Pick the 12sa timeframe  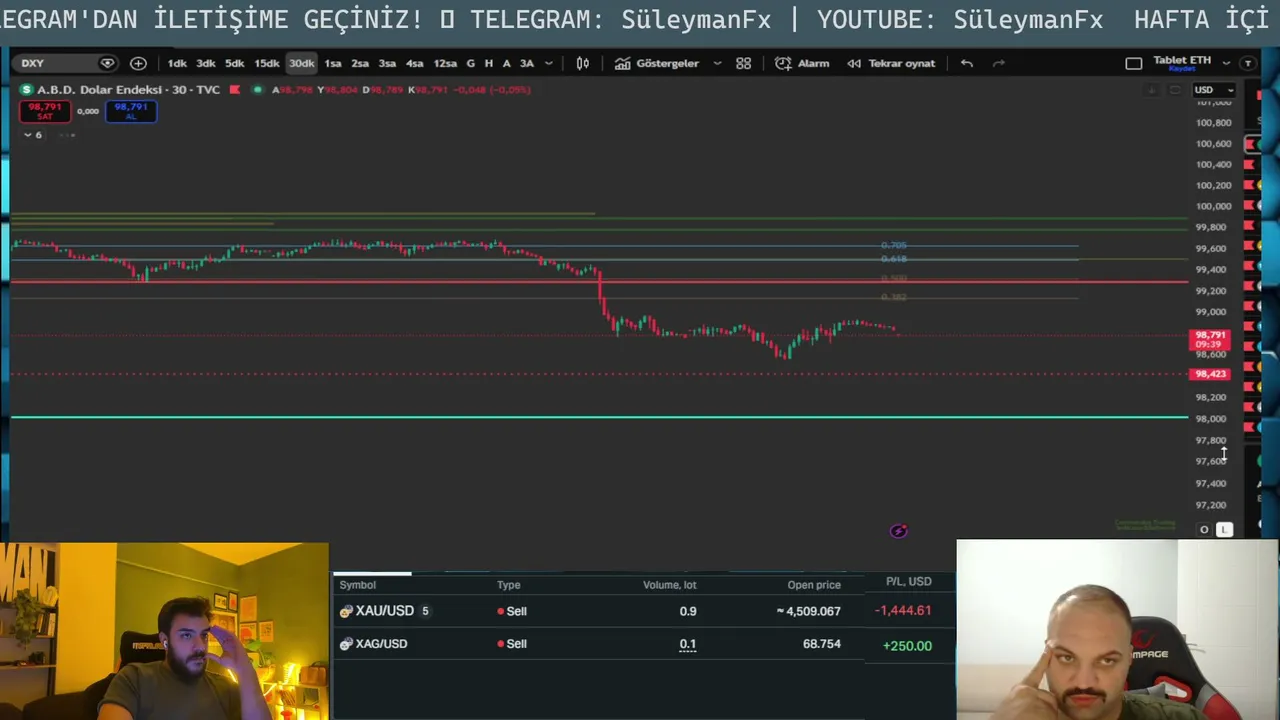click(x=445, y=63)
